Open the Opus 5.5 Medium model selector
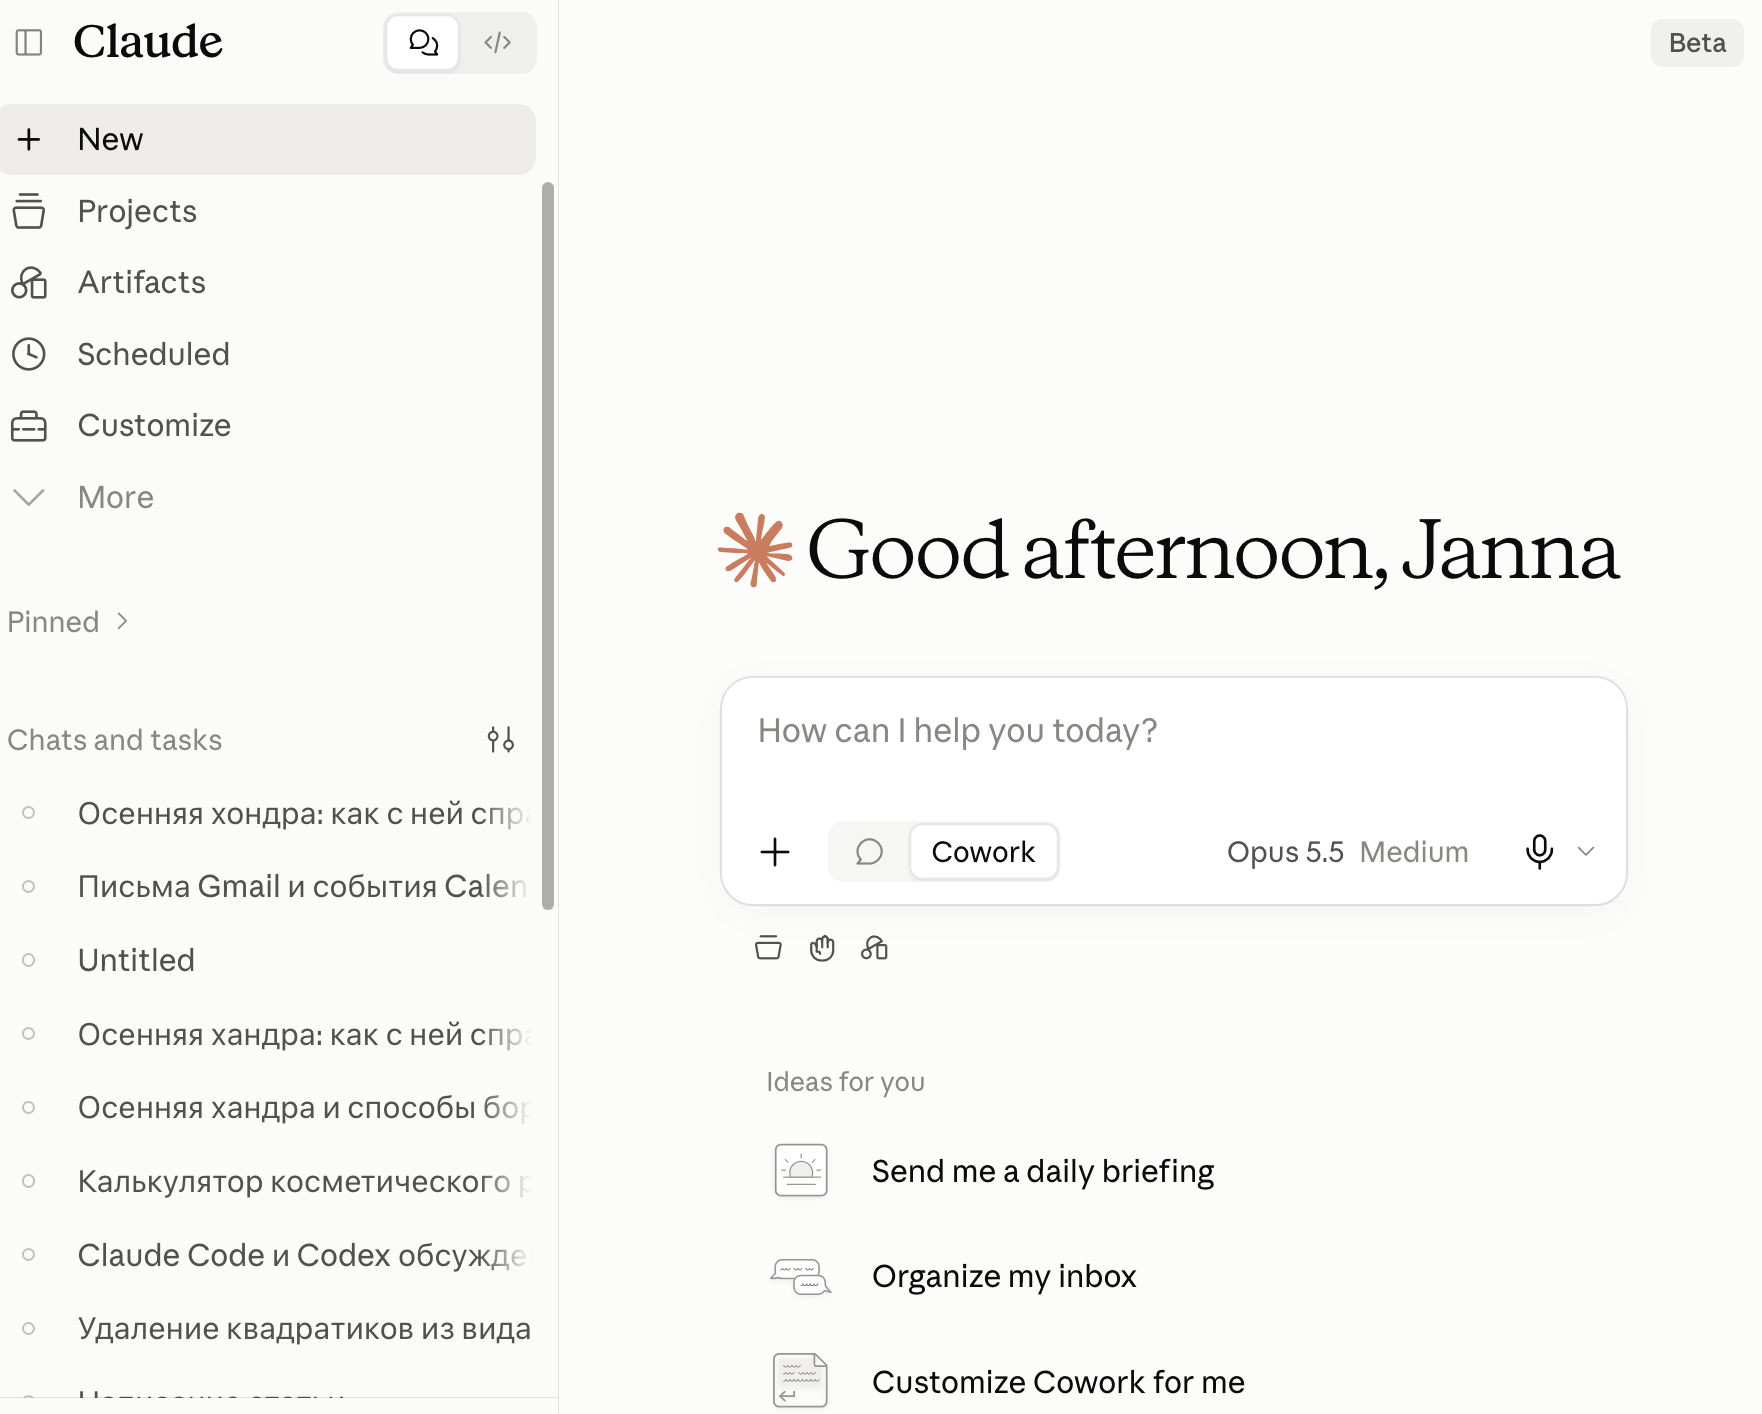Screen dimensions: 1762x1414 [1347, 852]
